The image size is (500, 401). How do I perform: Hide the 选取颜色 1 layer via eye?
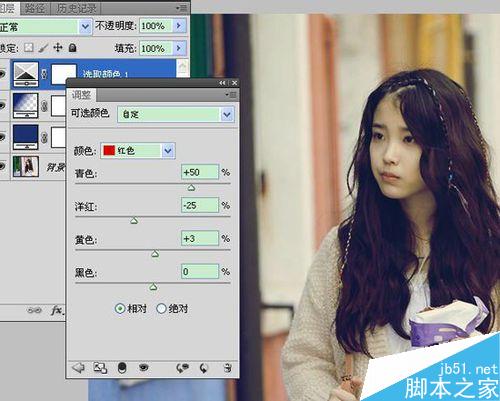click(3, 74)
